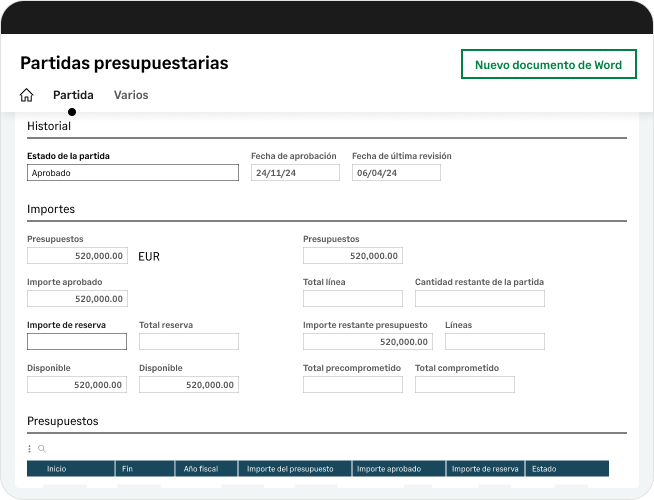This screenshot has height=500, width=654.
Task: Click the Cantidad restante de la partida field
Action: pos(480,299)
